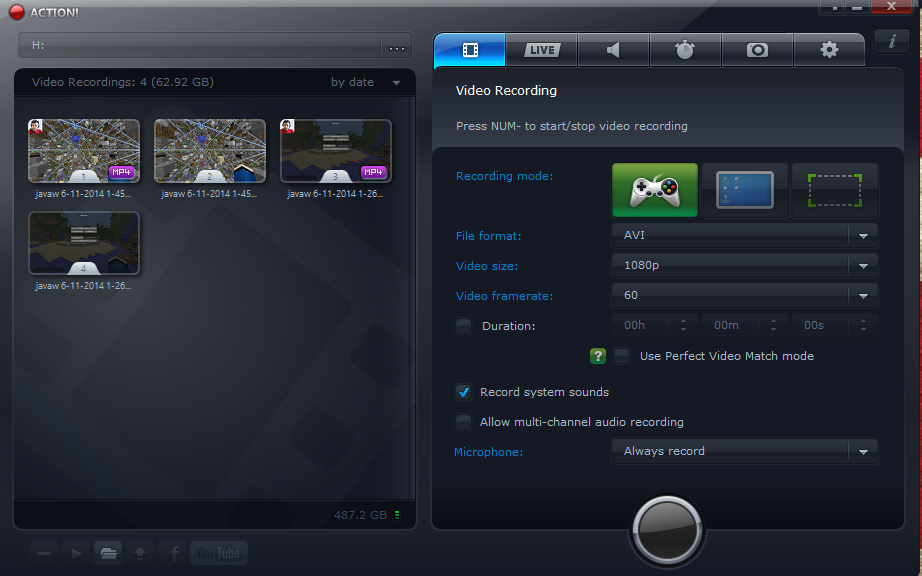The height and width of the screenshot is (576, 922).
Task: Click the Duration hours stepper arrows
Action: click(683, 325)
